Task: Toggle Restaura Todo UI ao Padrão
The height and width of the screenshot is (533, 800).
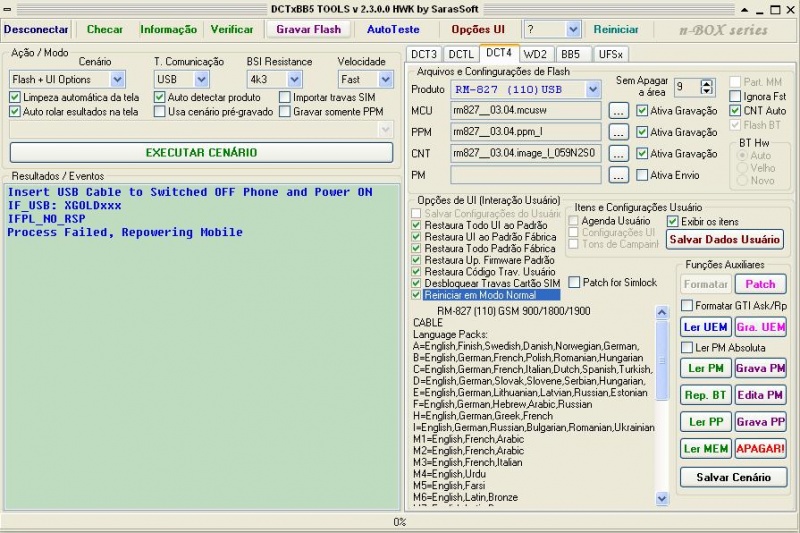Action: tap(416, 225)
